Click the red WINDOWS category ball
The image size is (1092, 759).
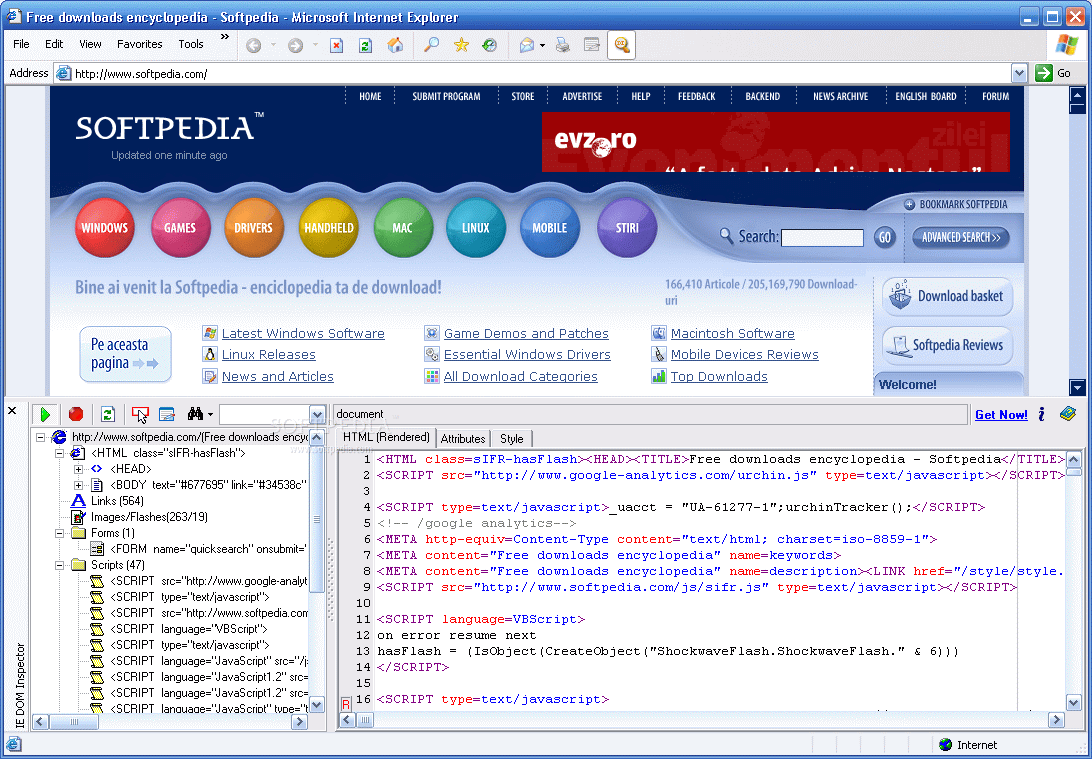(104, 228)
